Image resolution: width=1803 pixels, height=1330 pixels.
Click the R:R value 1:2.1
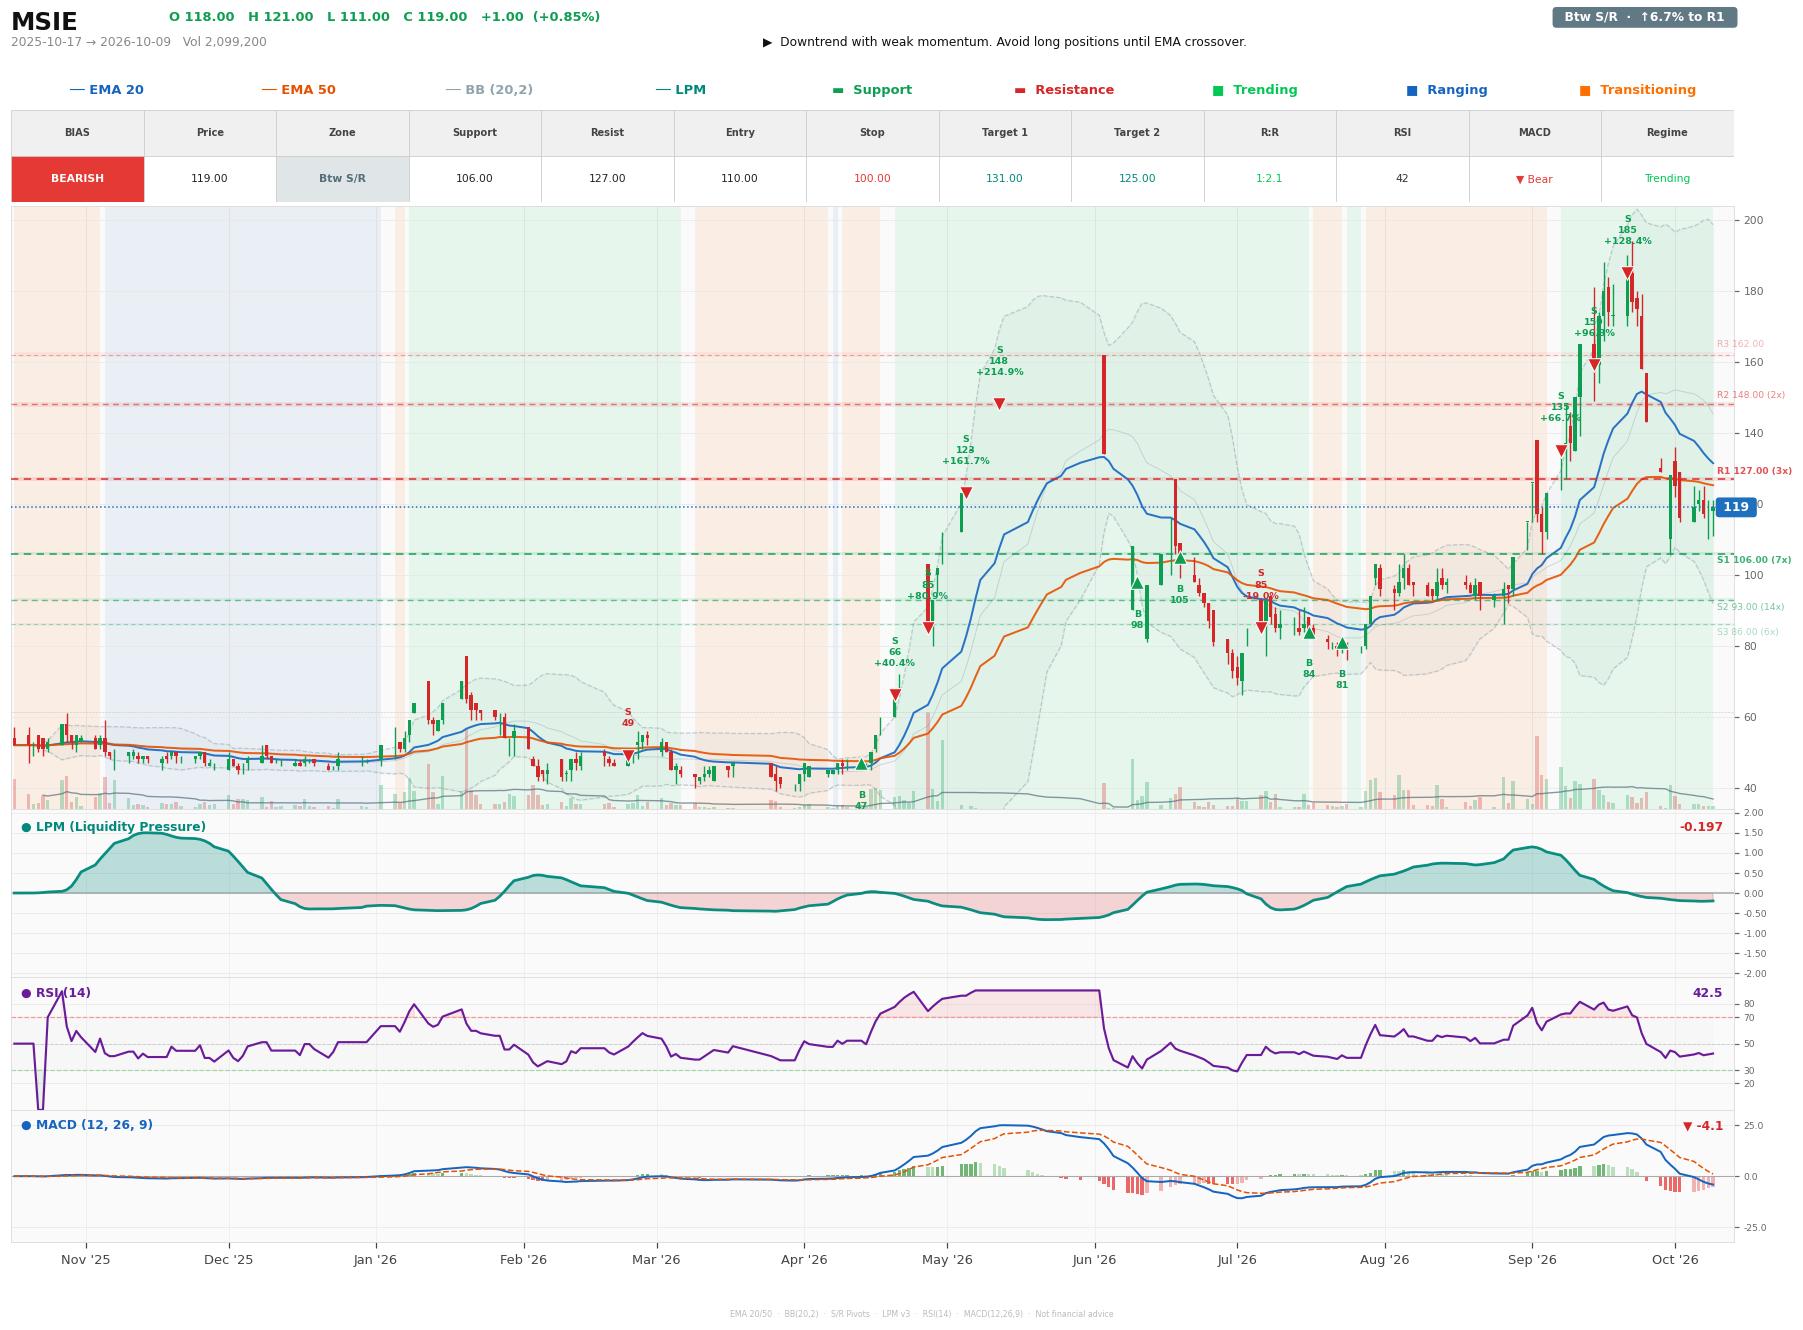coord(1269,179)
